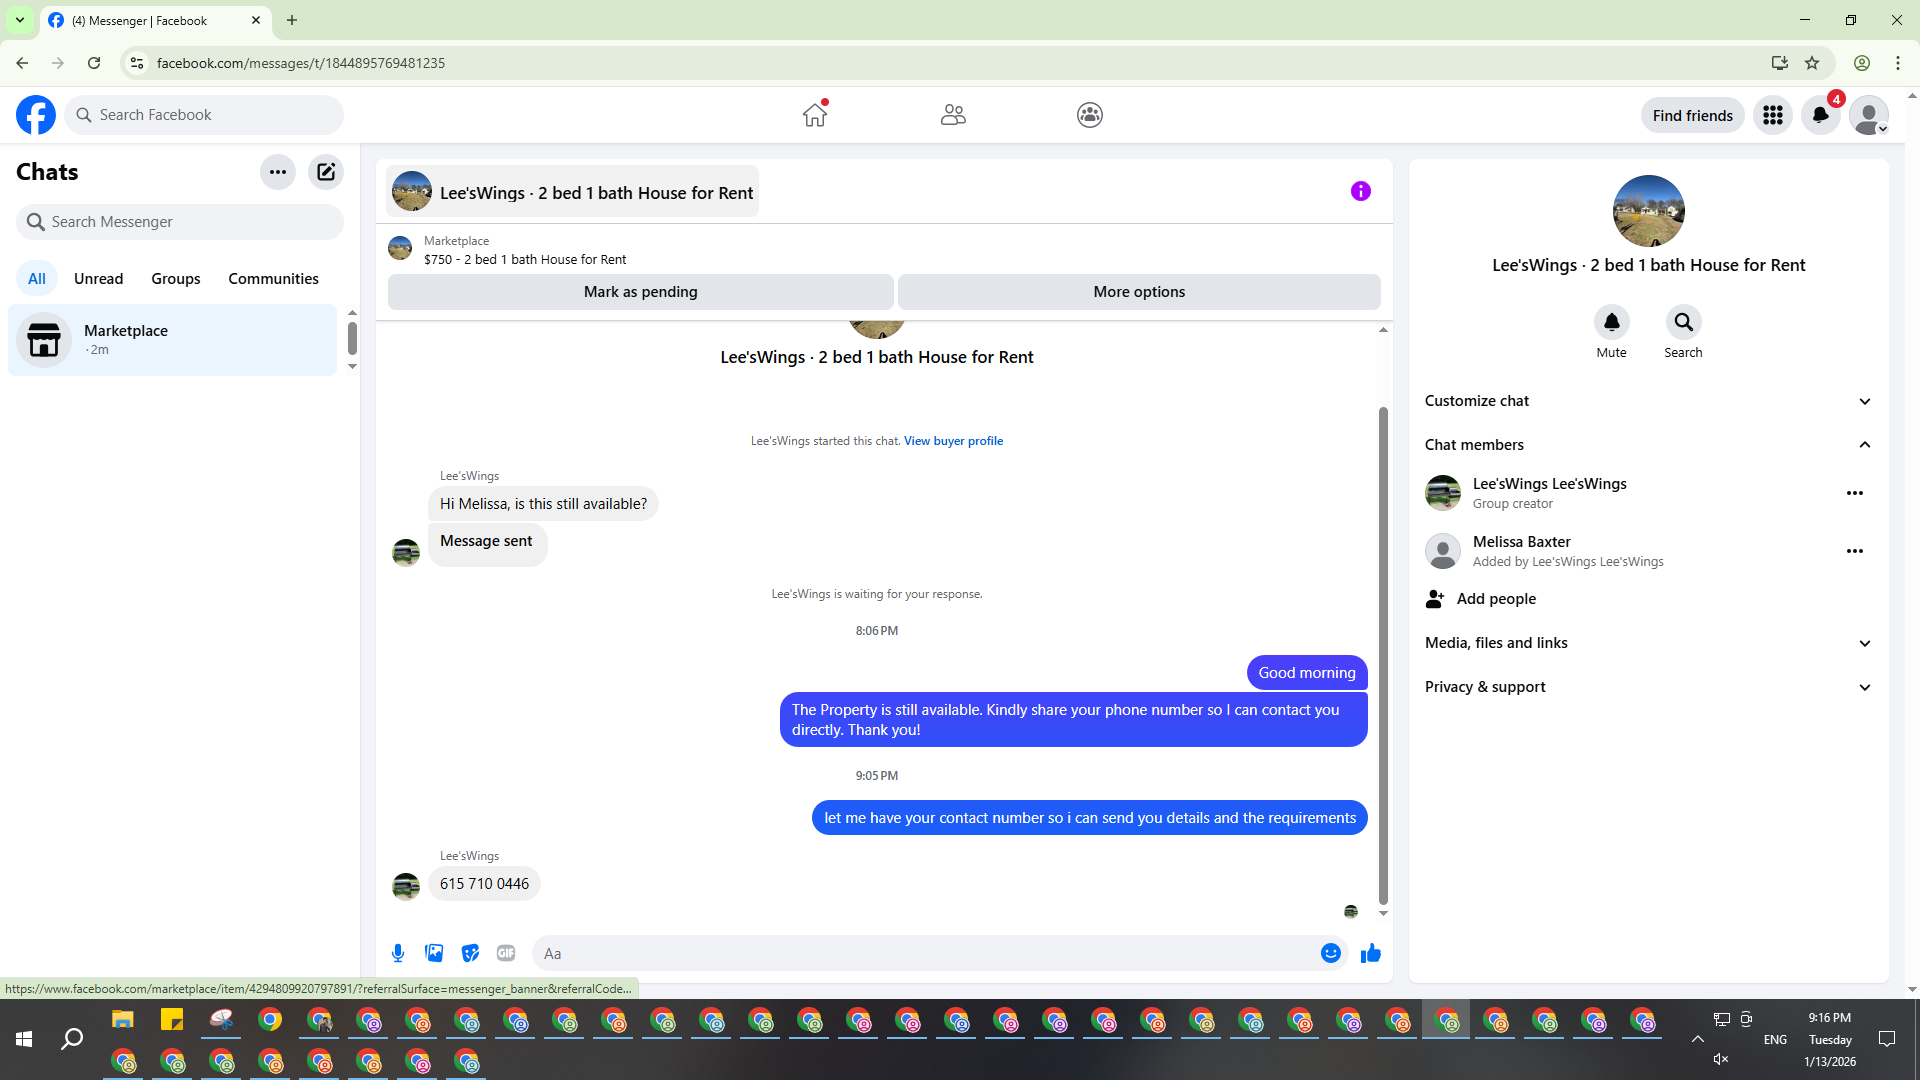This screenshot has height=1080, width=1920.
Task: Mute this conversation
Action: (1611, 323)
